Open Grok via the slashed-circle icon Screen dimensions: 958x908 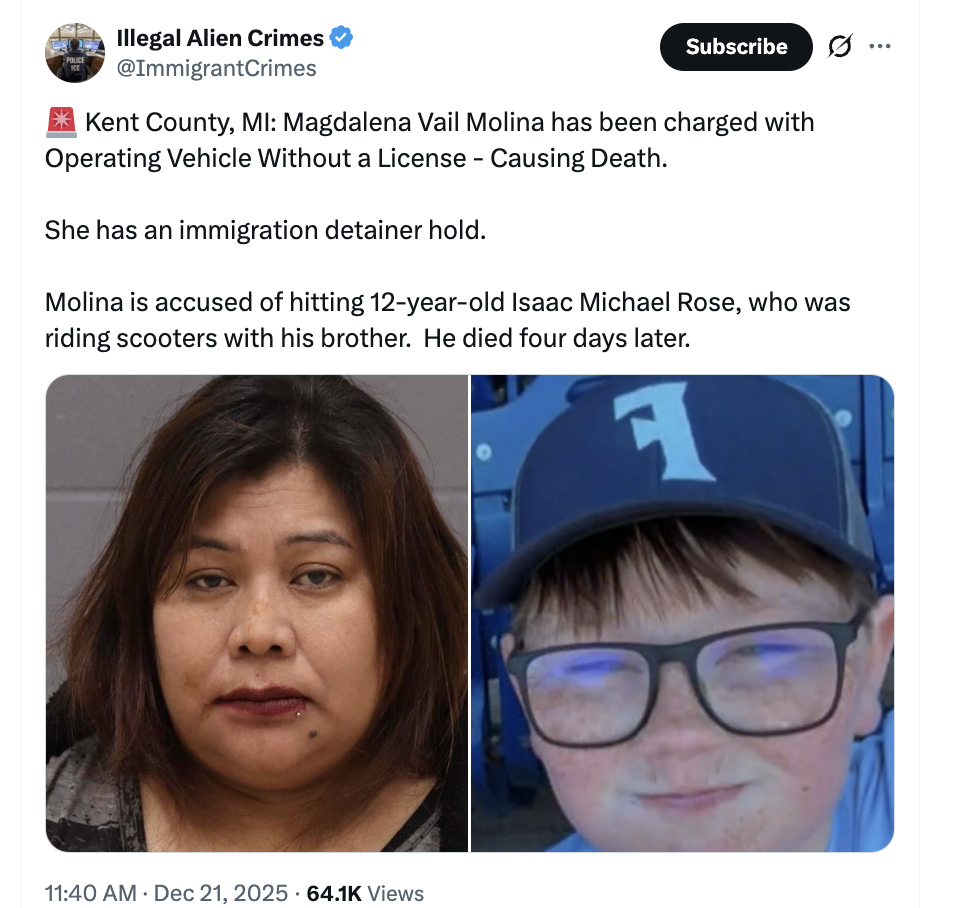839,46
